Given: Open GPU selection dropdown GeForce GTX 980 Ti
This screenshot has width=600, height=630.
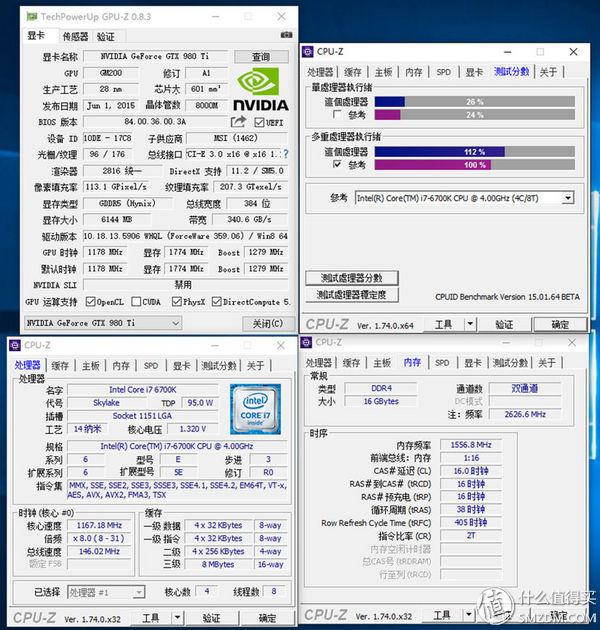Looking at the screenshot, I should [x=103, y=323].
